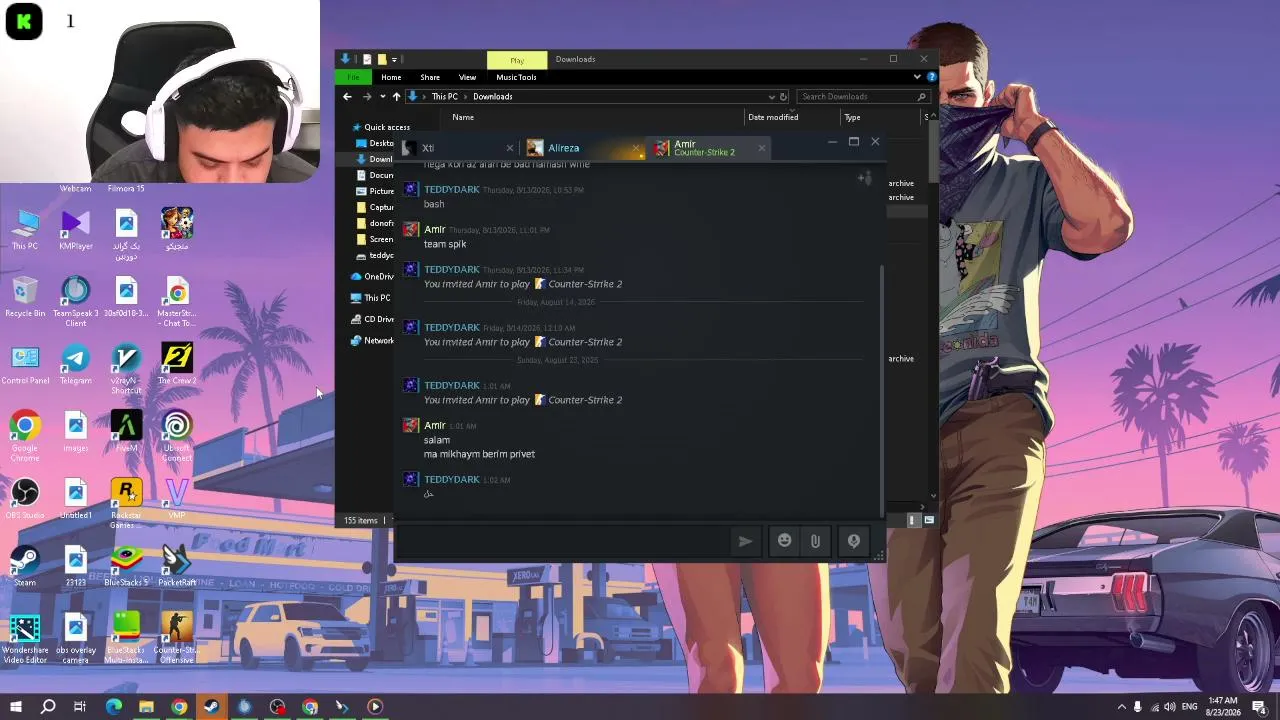
Task: Go up one folder level in Explorer
Action: point(396,97)
